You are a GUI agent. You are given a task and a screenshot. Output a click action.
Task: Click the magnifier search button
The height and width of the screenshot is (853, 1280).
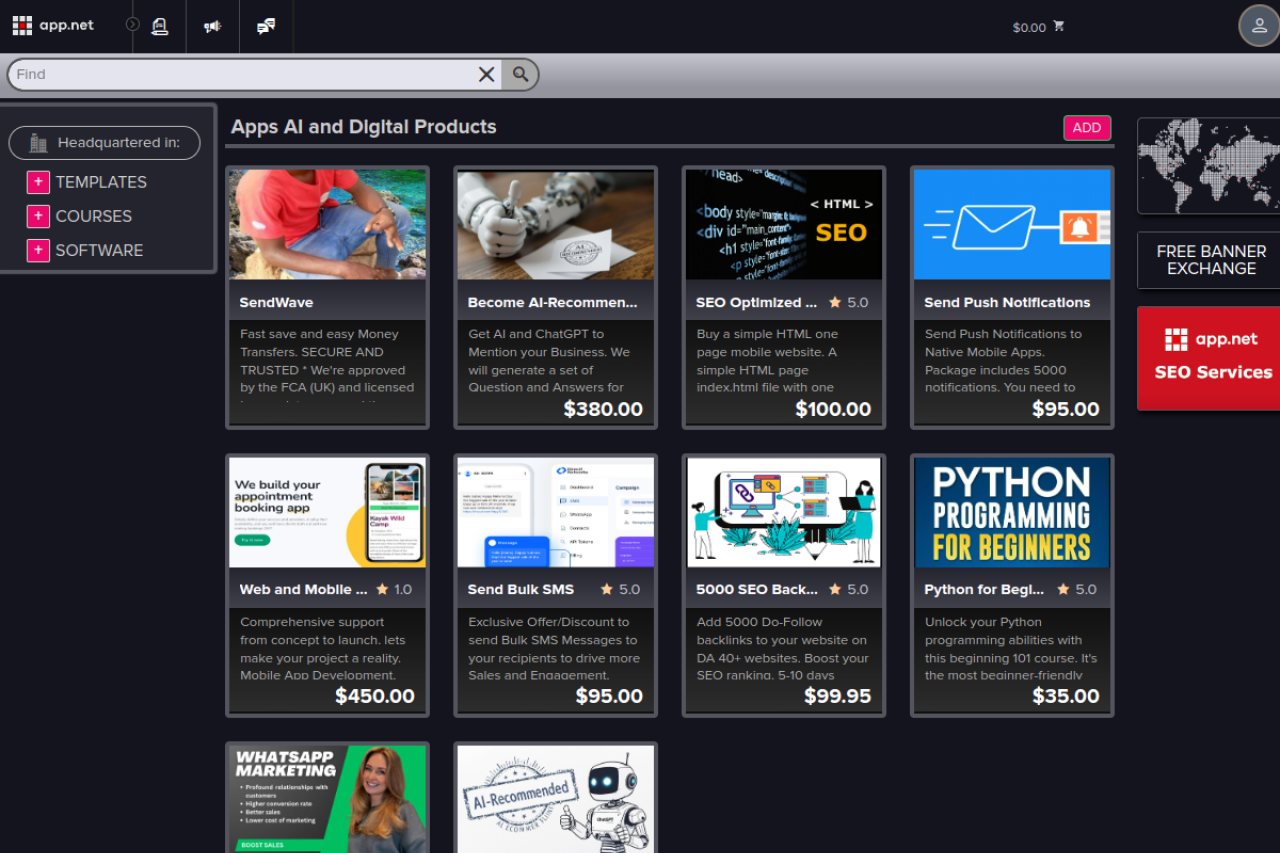click(x=520, y=74)
